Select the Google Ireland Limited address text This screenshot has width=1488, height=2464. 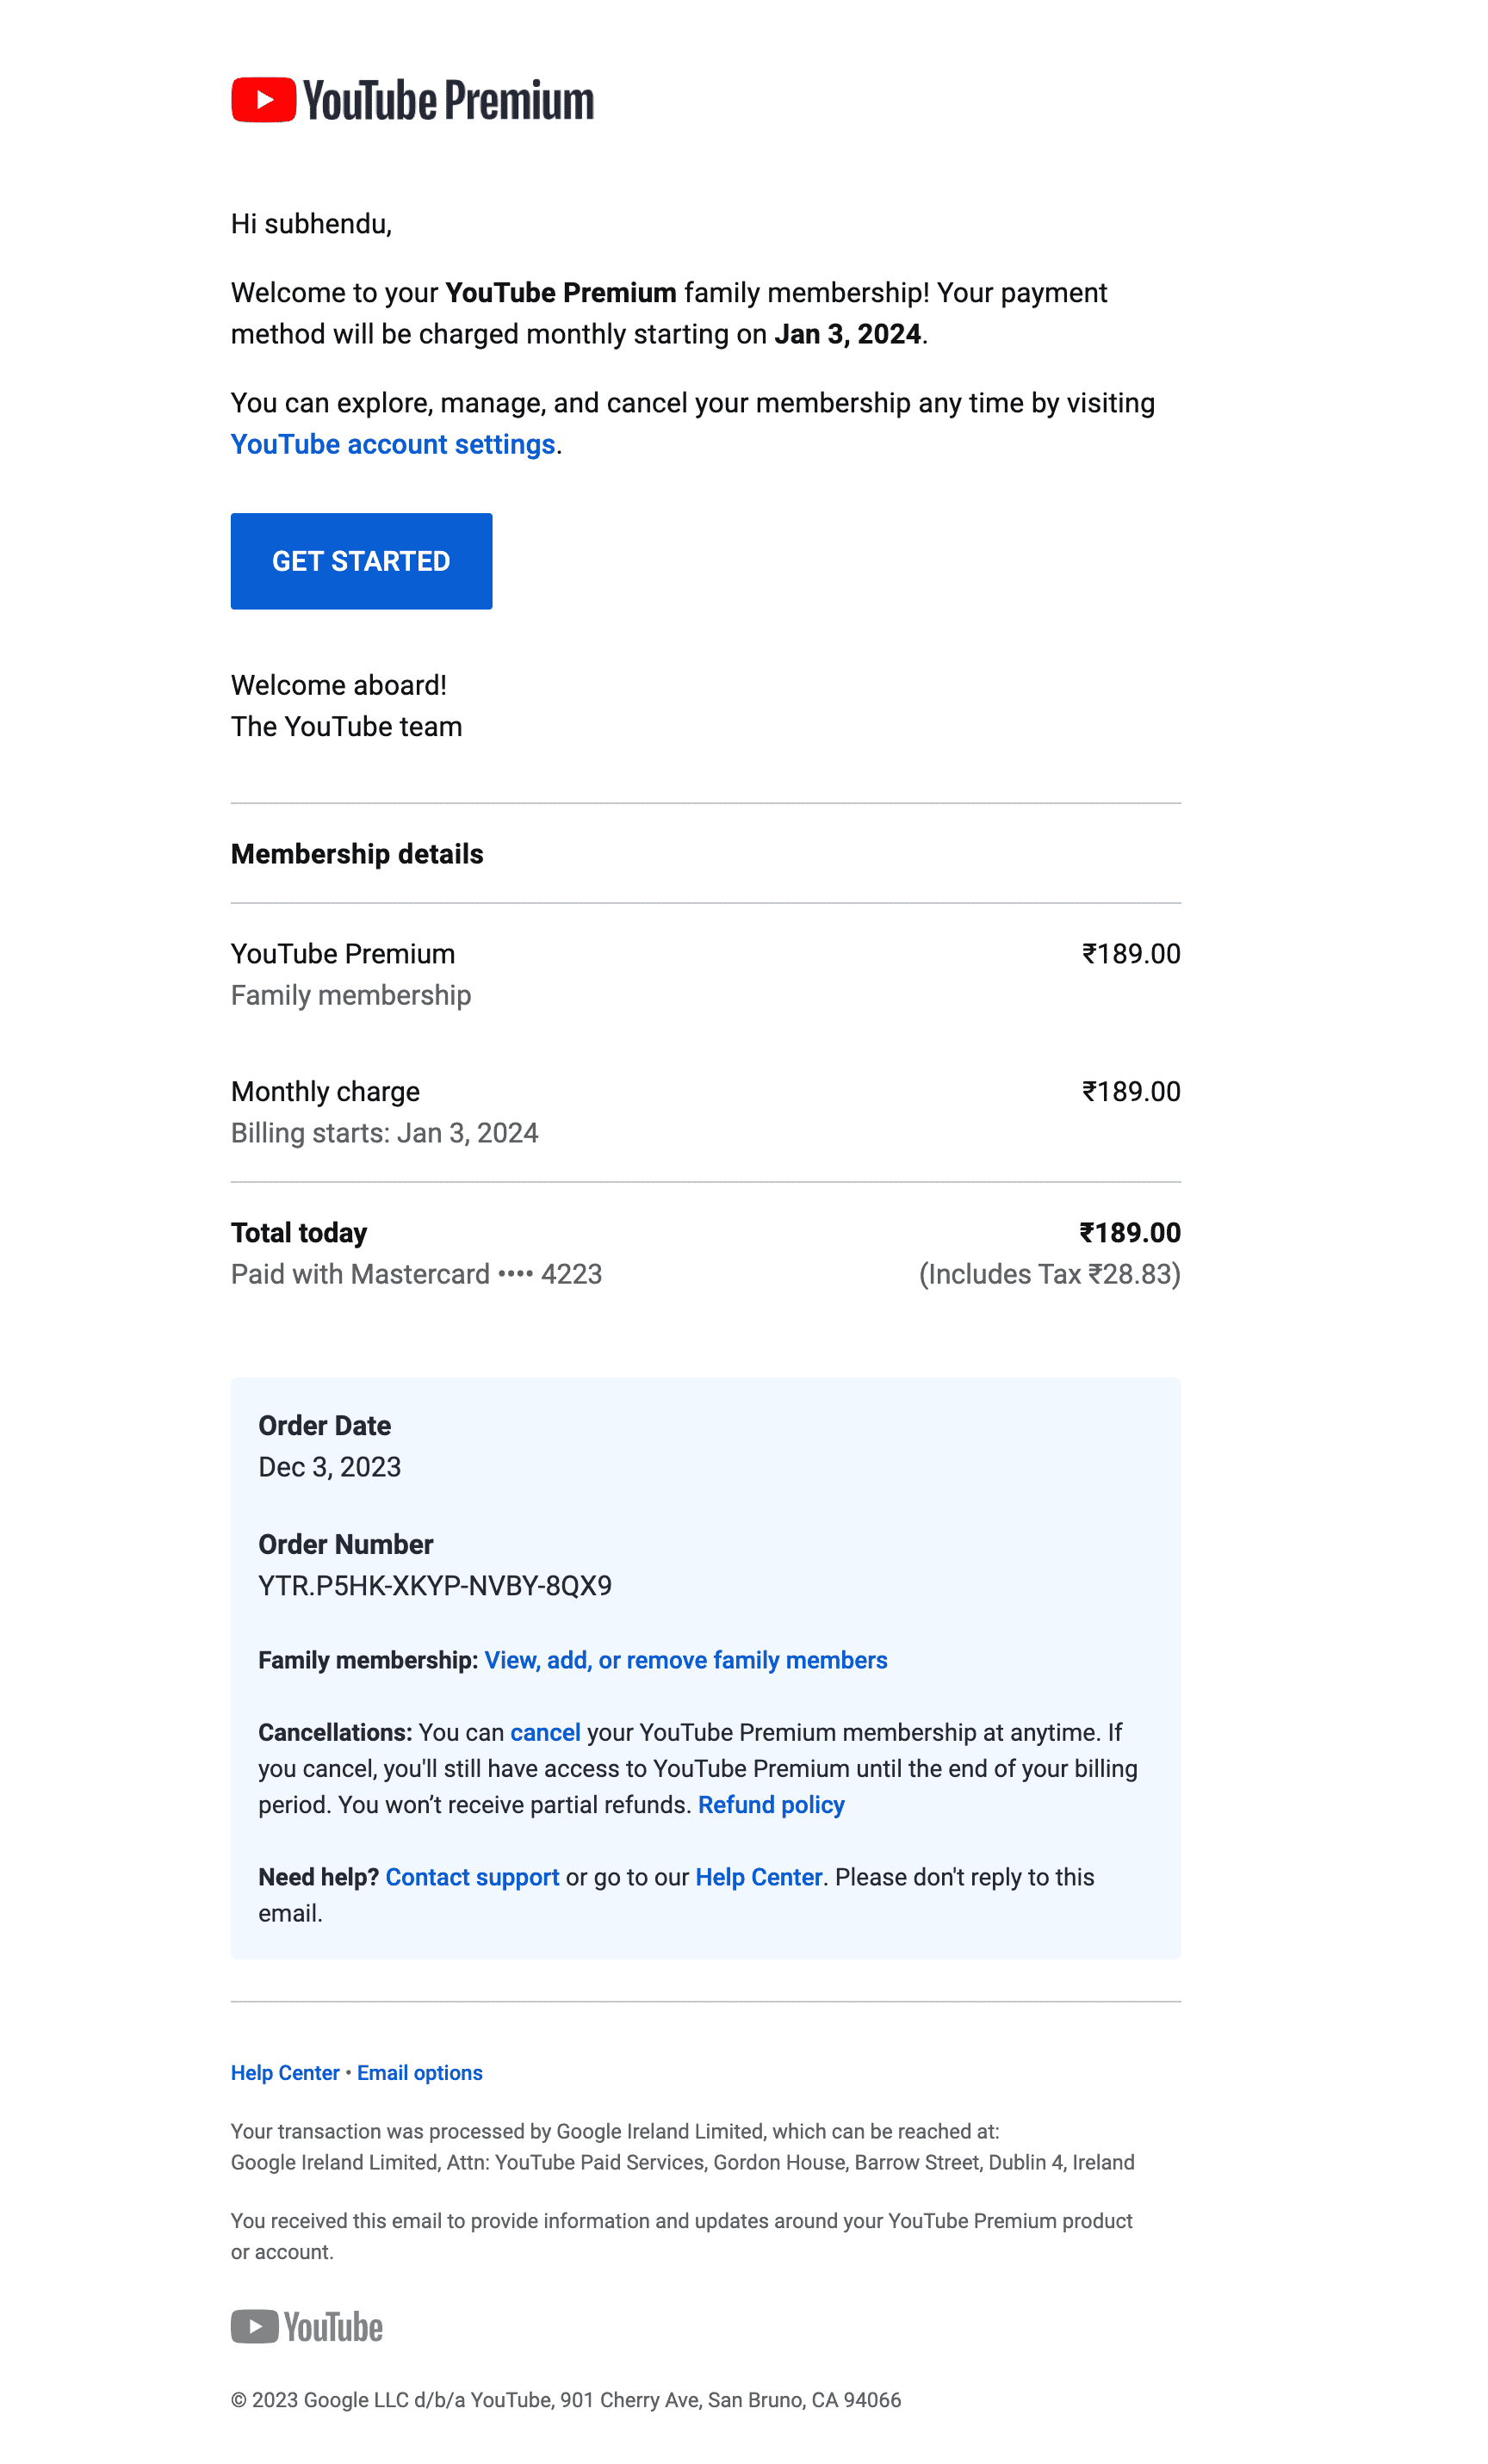[x=683, y=2162]
